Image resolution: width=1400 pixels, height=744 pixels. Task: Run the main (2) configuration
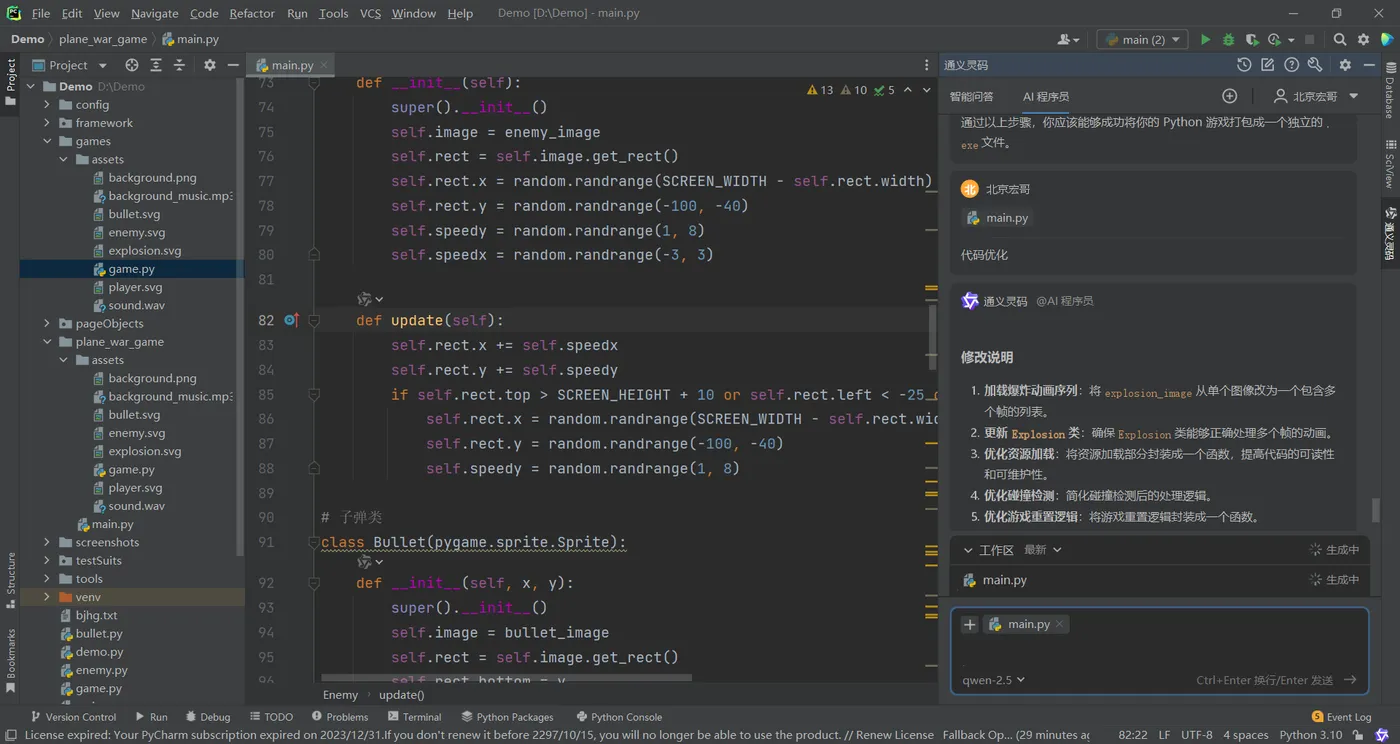[1205, 40]
